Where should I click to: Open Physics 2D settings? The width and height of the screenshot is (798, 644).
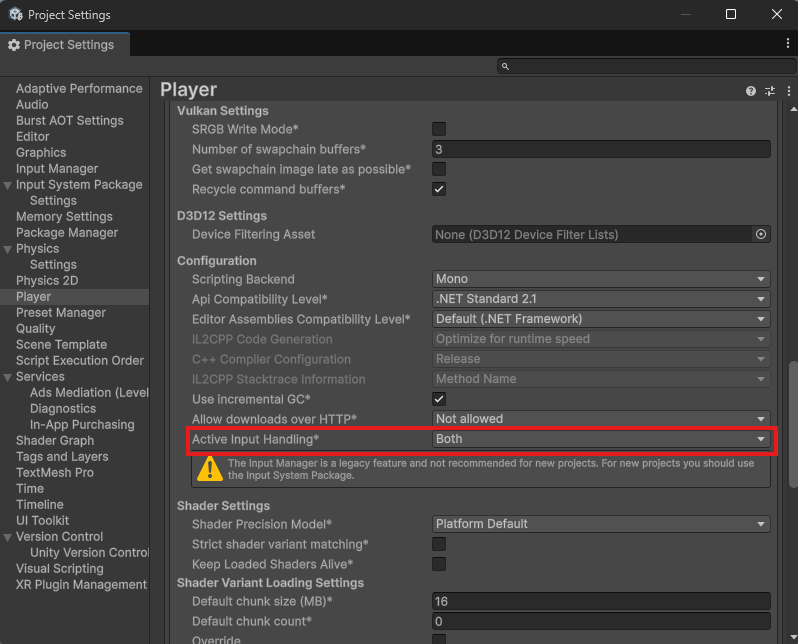point(47,281)
